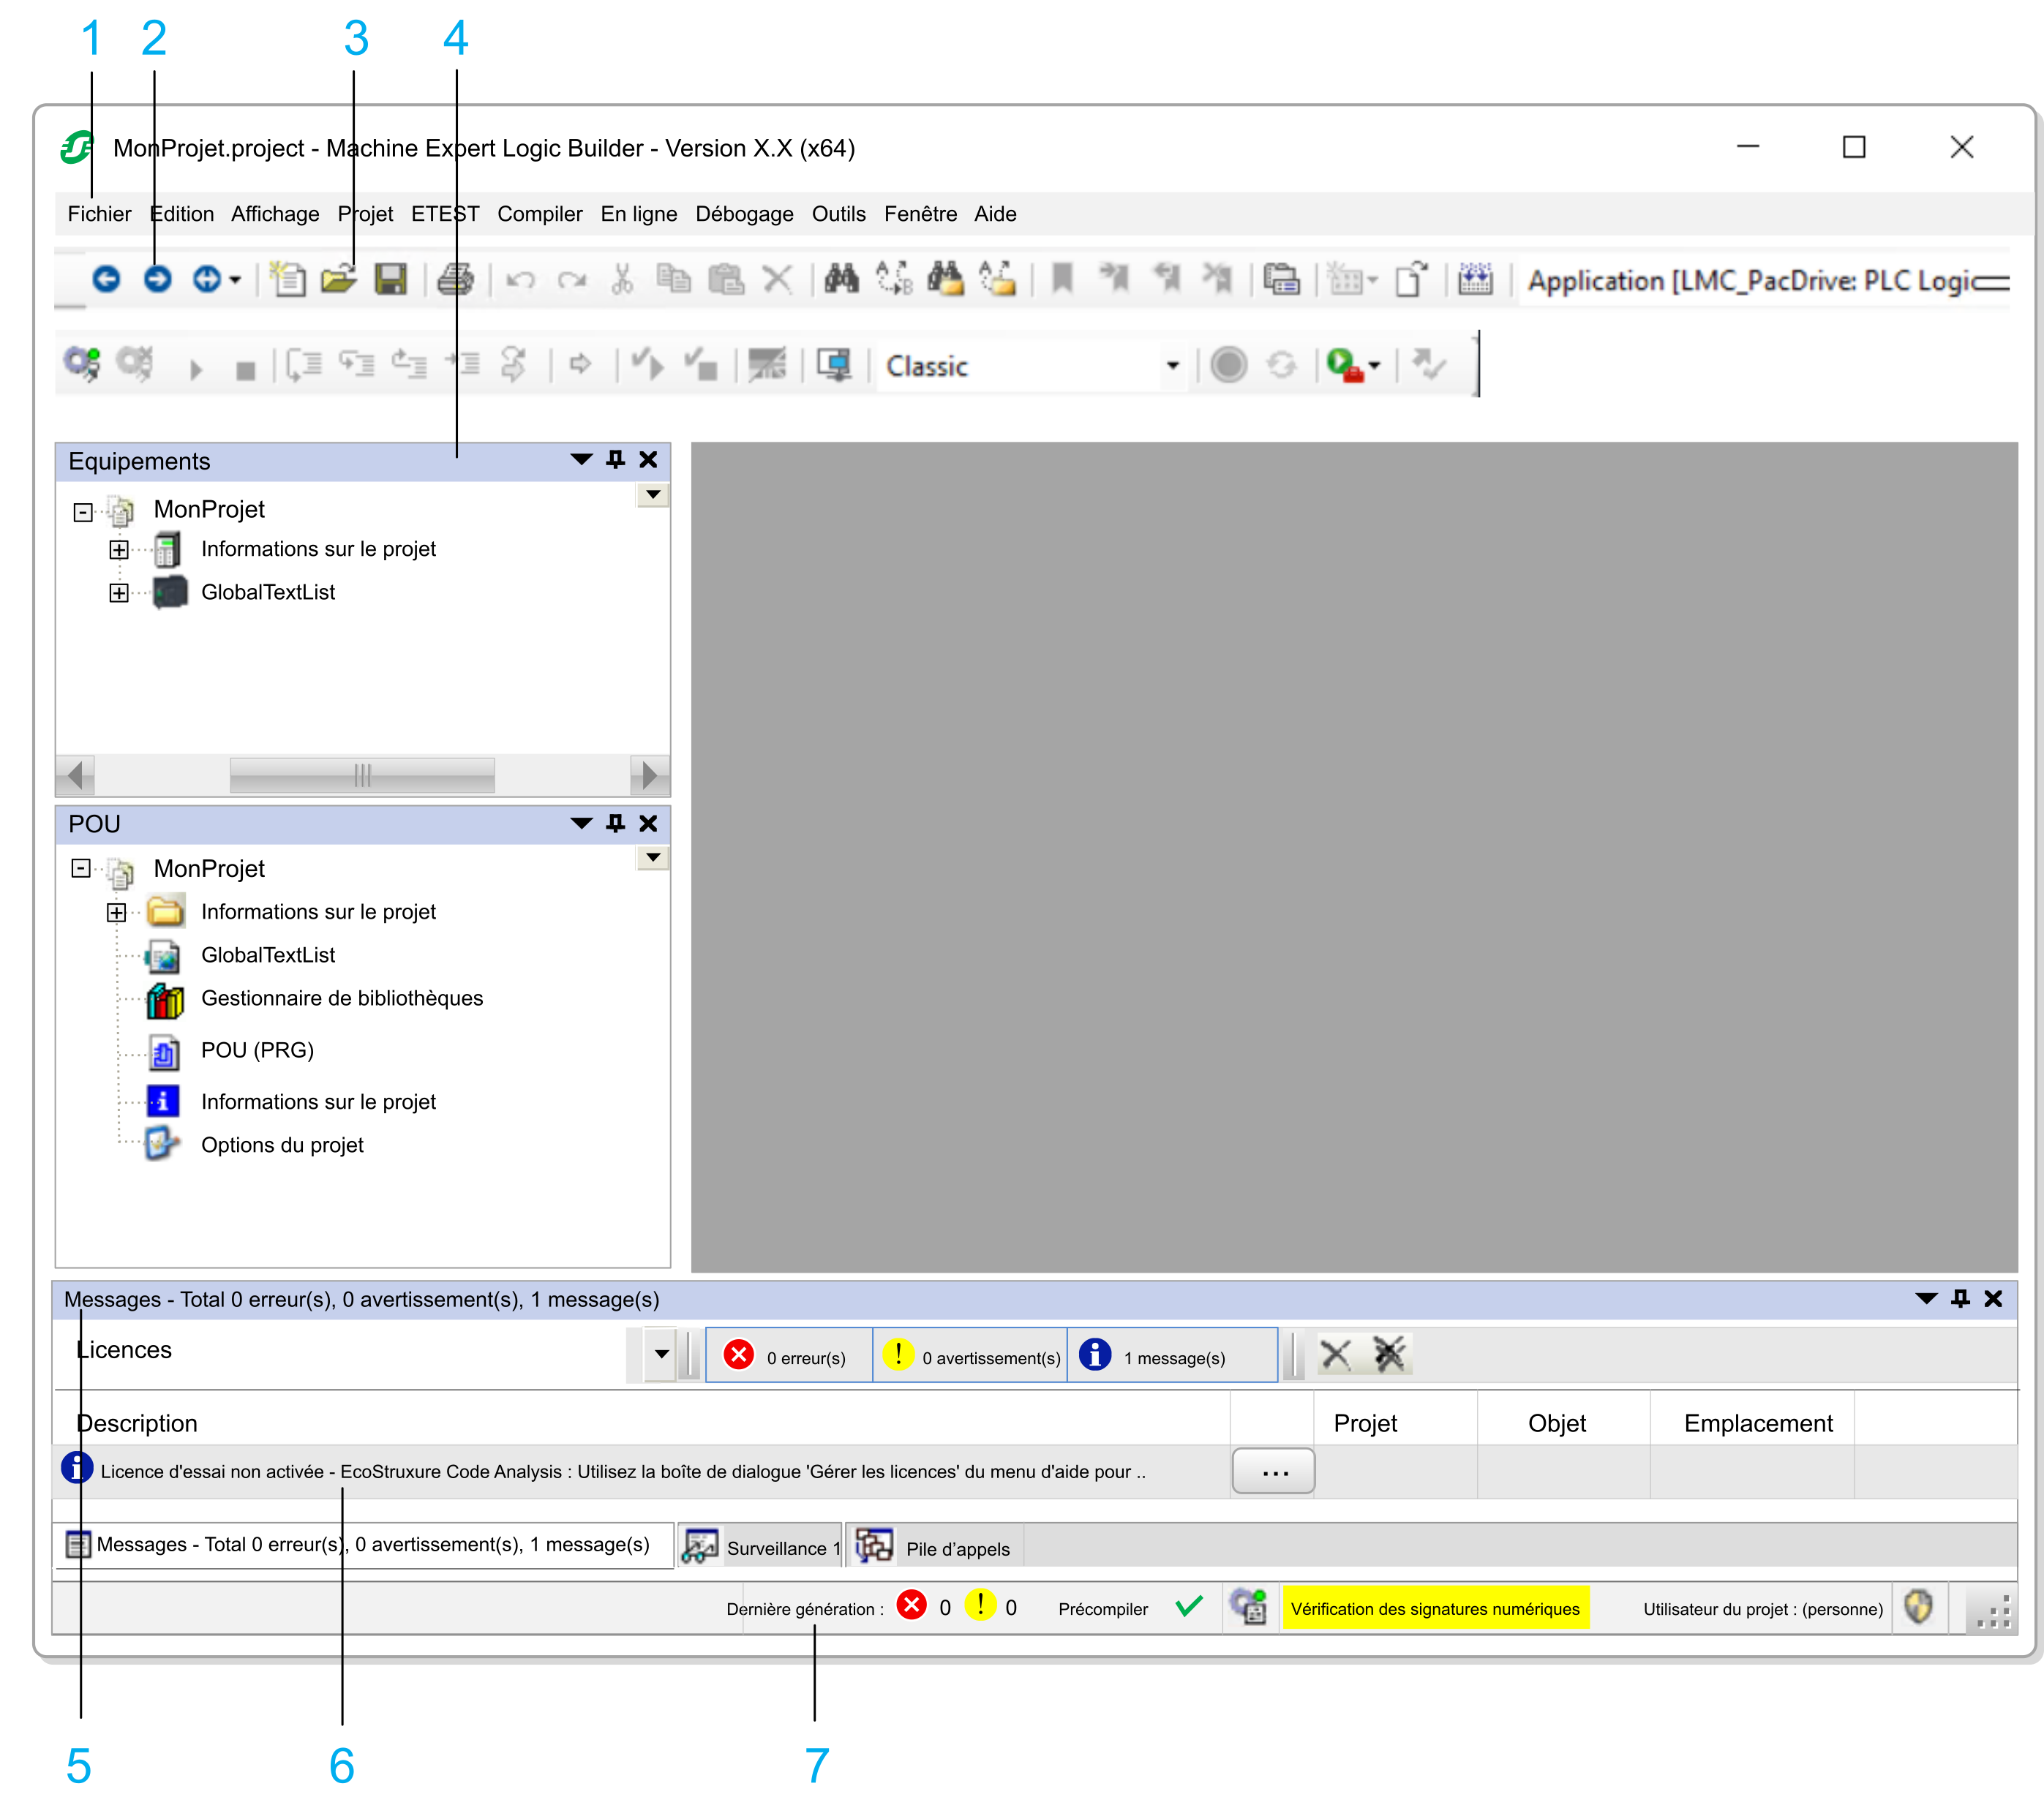Click the ellipsis details button in message row
The image size is (2044, 1808).
pos(1274,1472)
